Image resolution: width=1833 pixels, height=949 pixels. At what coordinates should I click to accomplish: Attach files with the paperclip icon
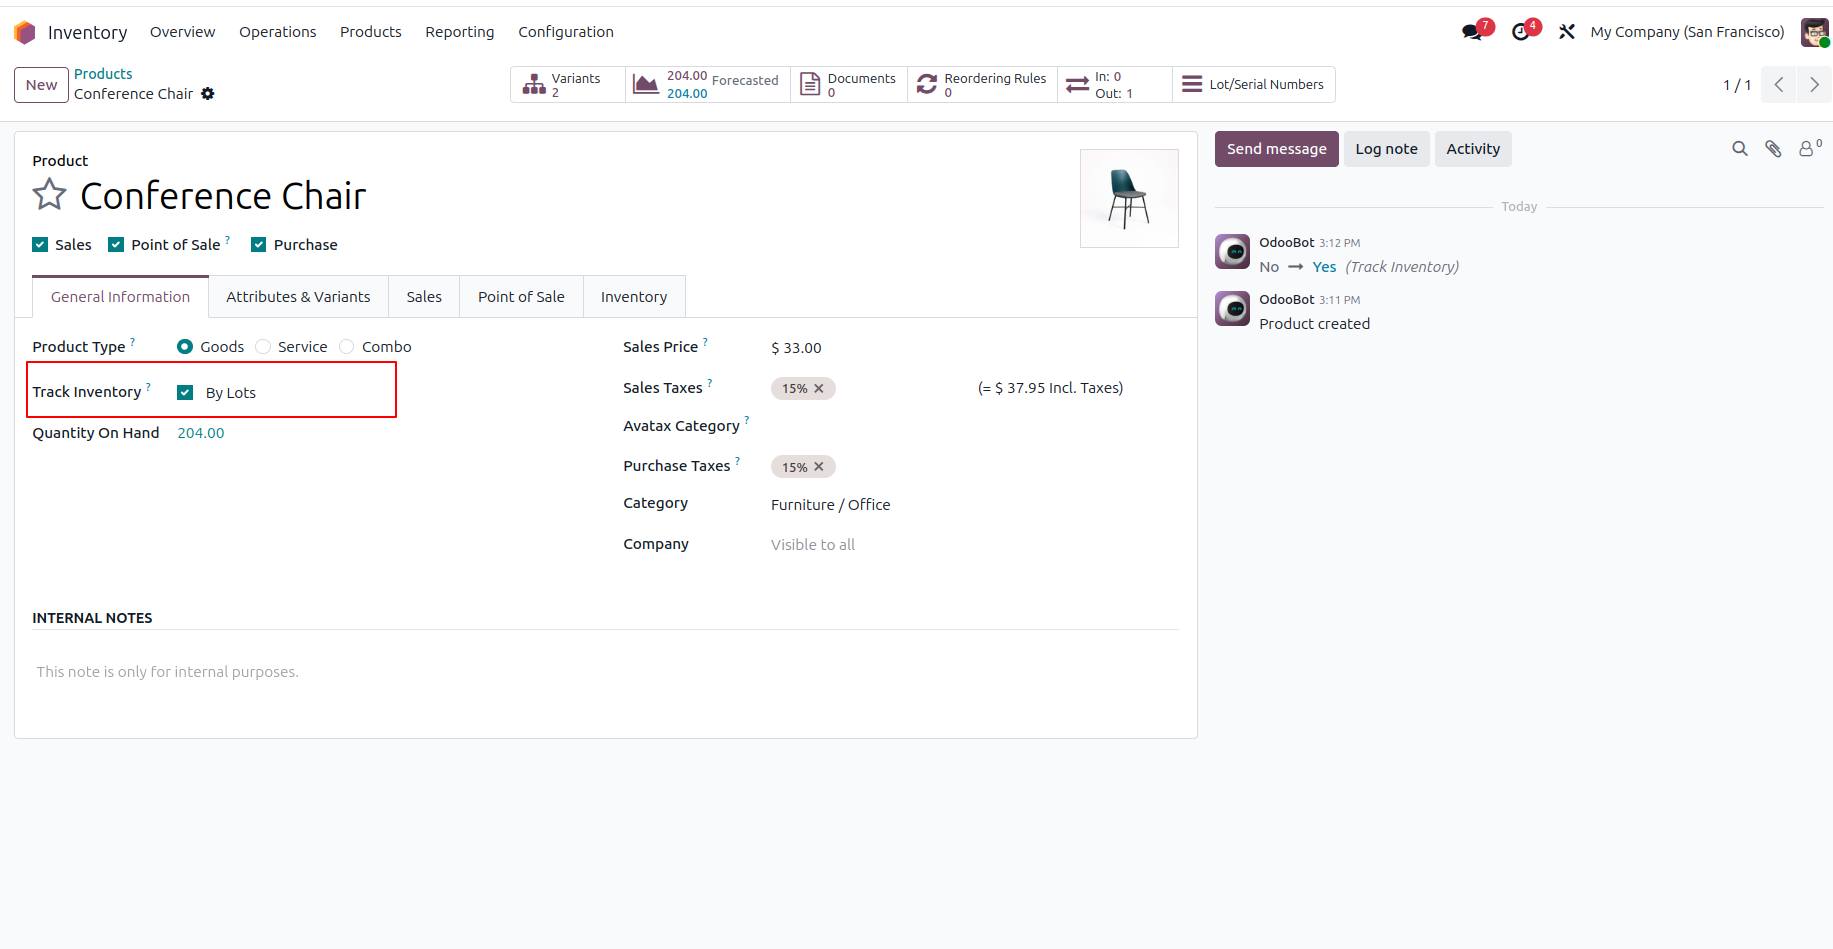[x=1773, y=149]
